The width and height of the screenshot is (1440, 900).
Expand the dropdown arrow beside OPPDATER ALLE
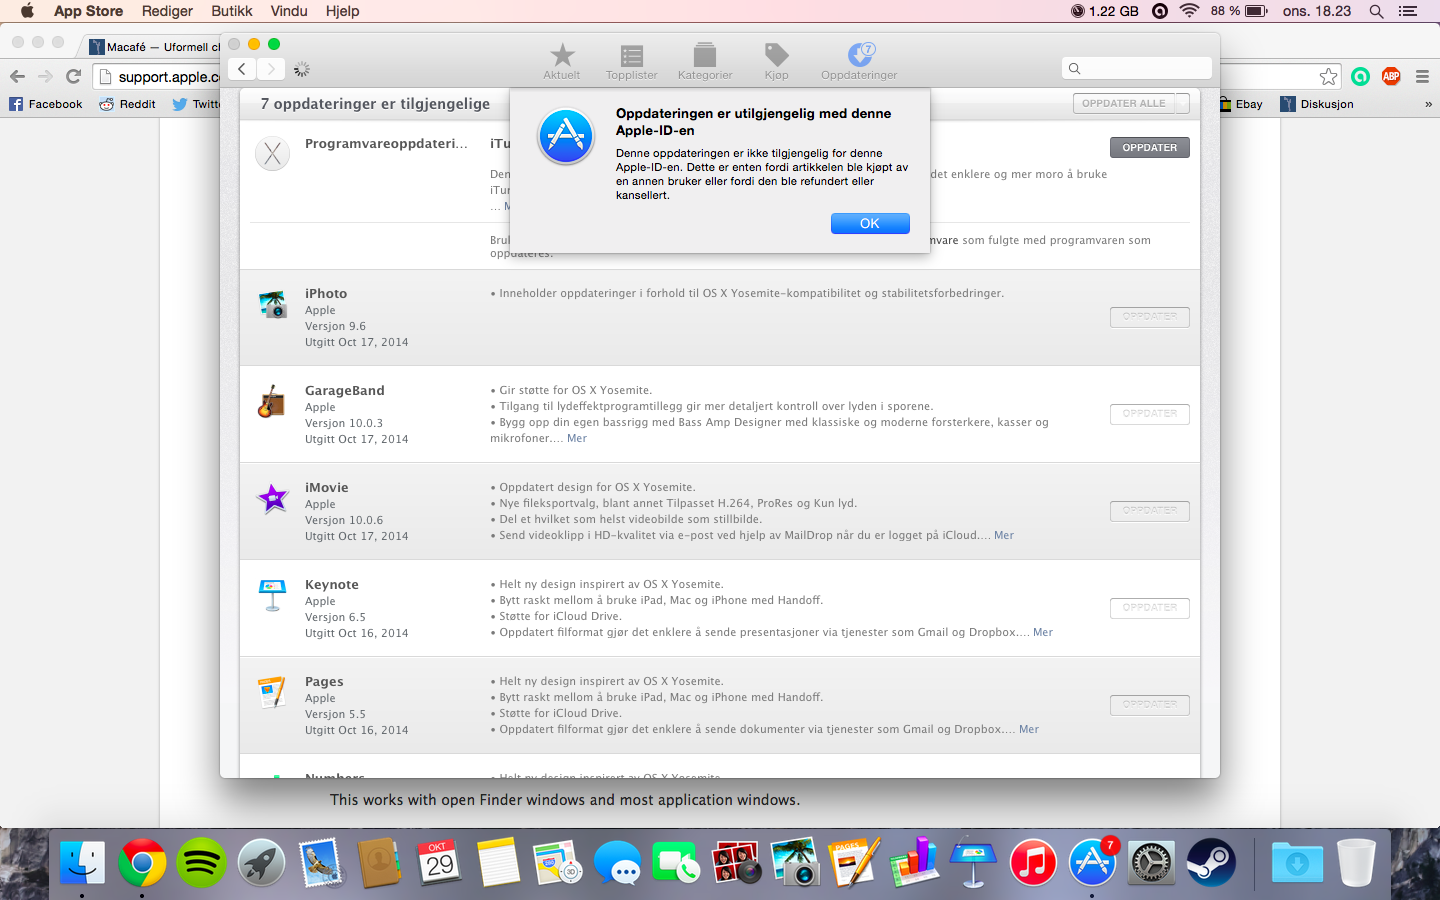(1183, 104)
